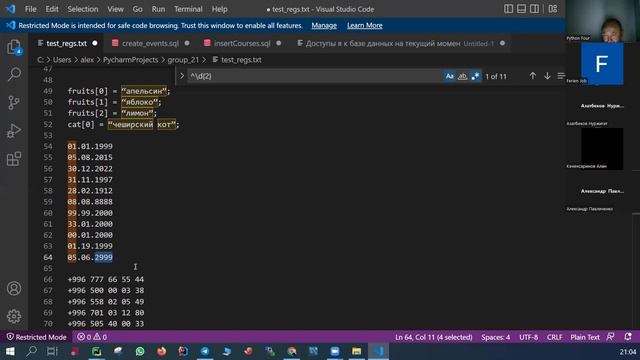640x360 pixels.
Task: Open the Extensions view
Action: pos(14,158)
